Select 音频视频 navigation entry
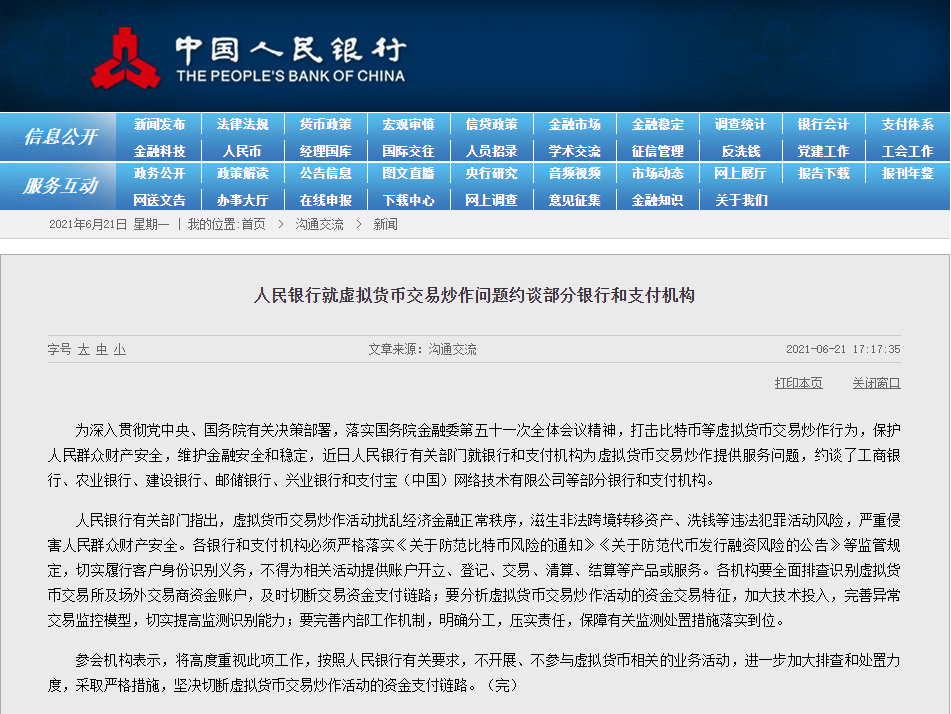This screenshot has height=714, width=951. coord(574,173)
